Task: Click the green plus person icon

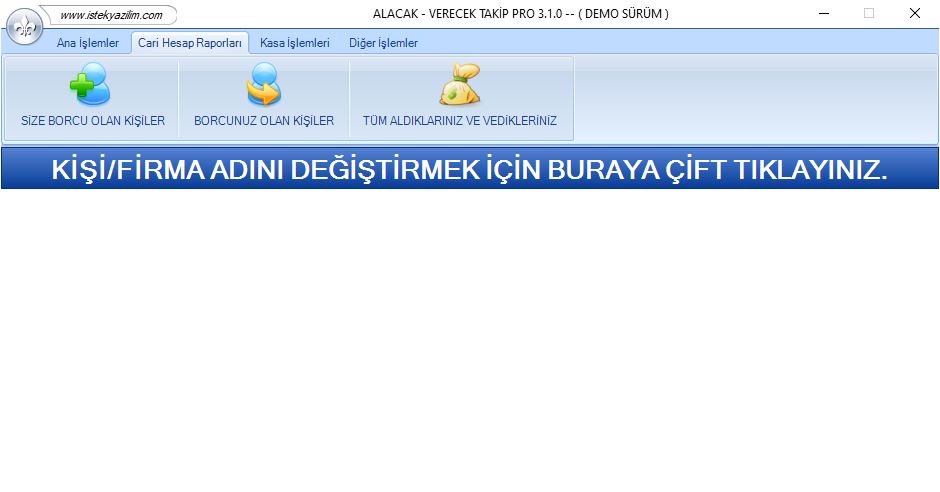Action: click(x=90, y=84)
